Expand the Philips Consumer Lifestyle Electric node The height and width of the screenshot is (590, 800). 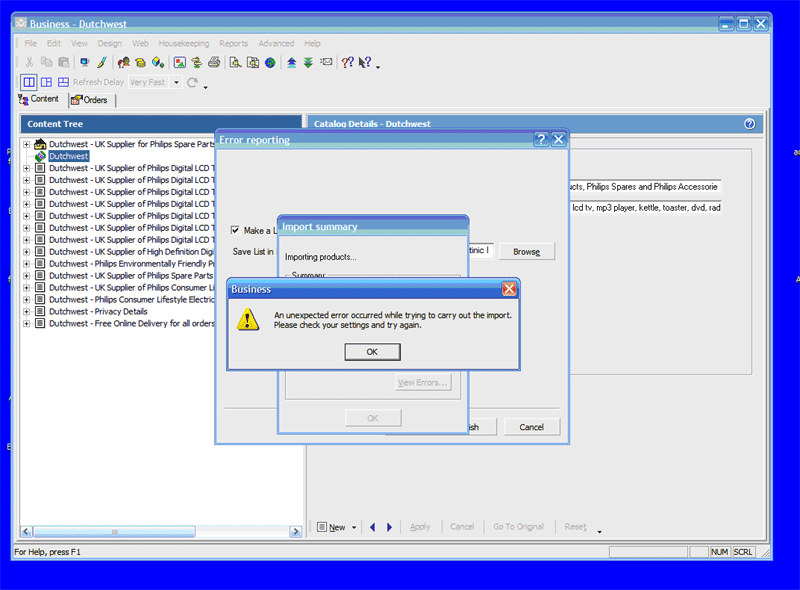pyautogui.click(x=26, y=300)
